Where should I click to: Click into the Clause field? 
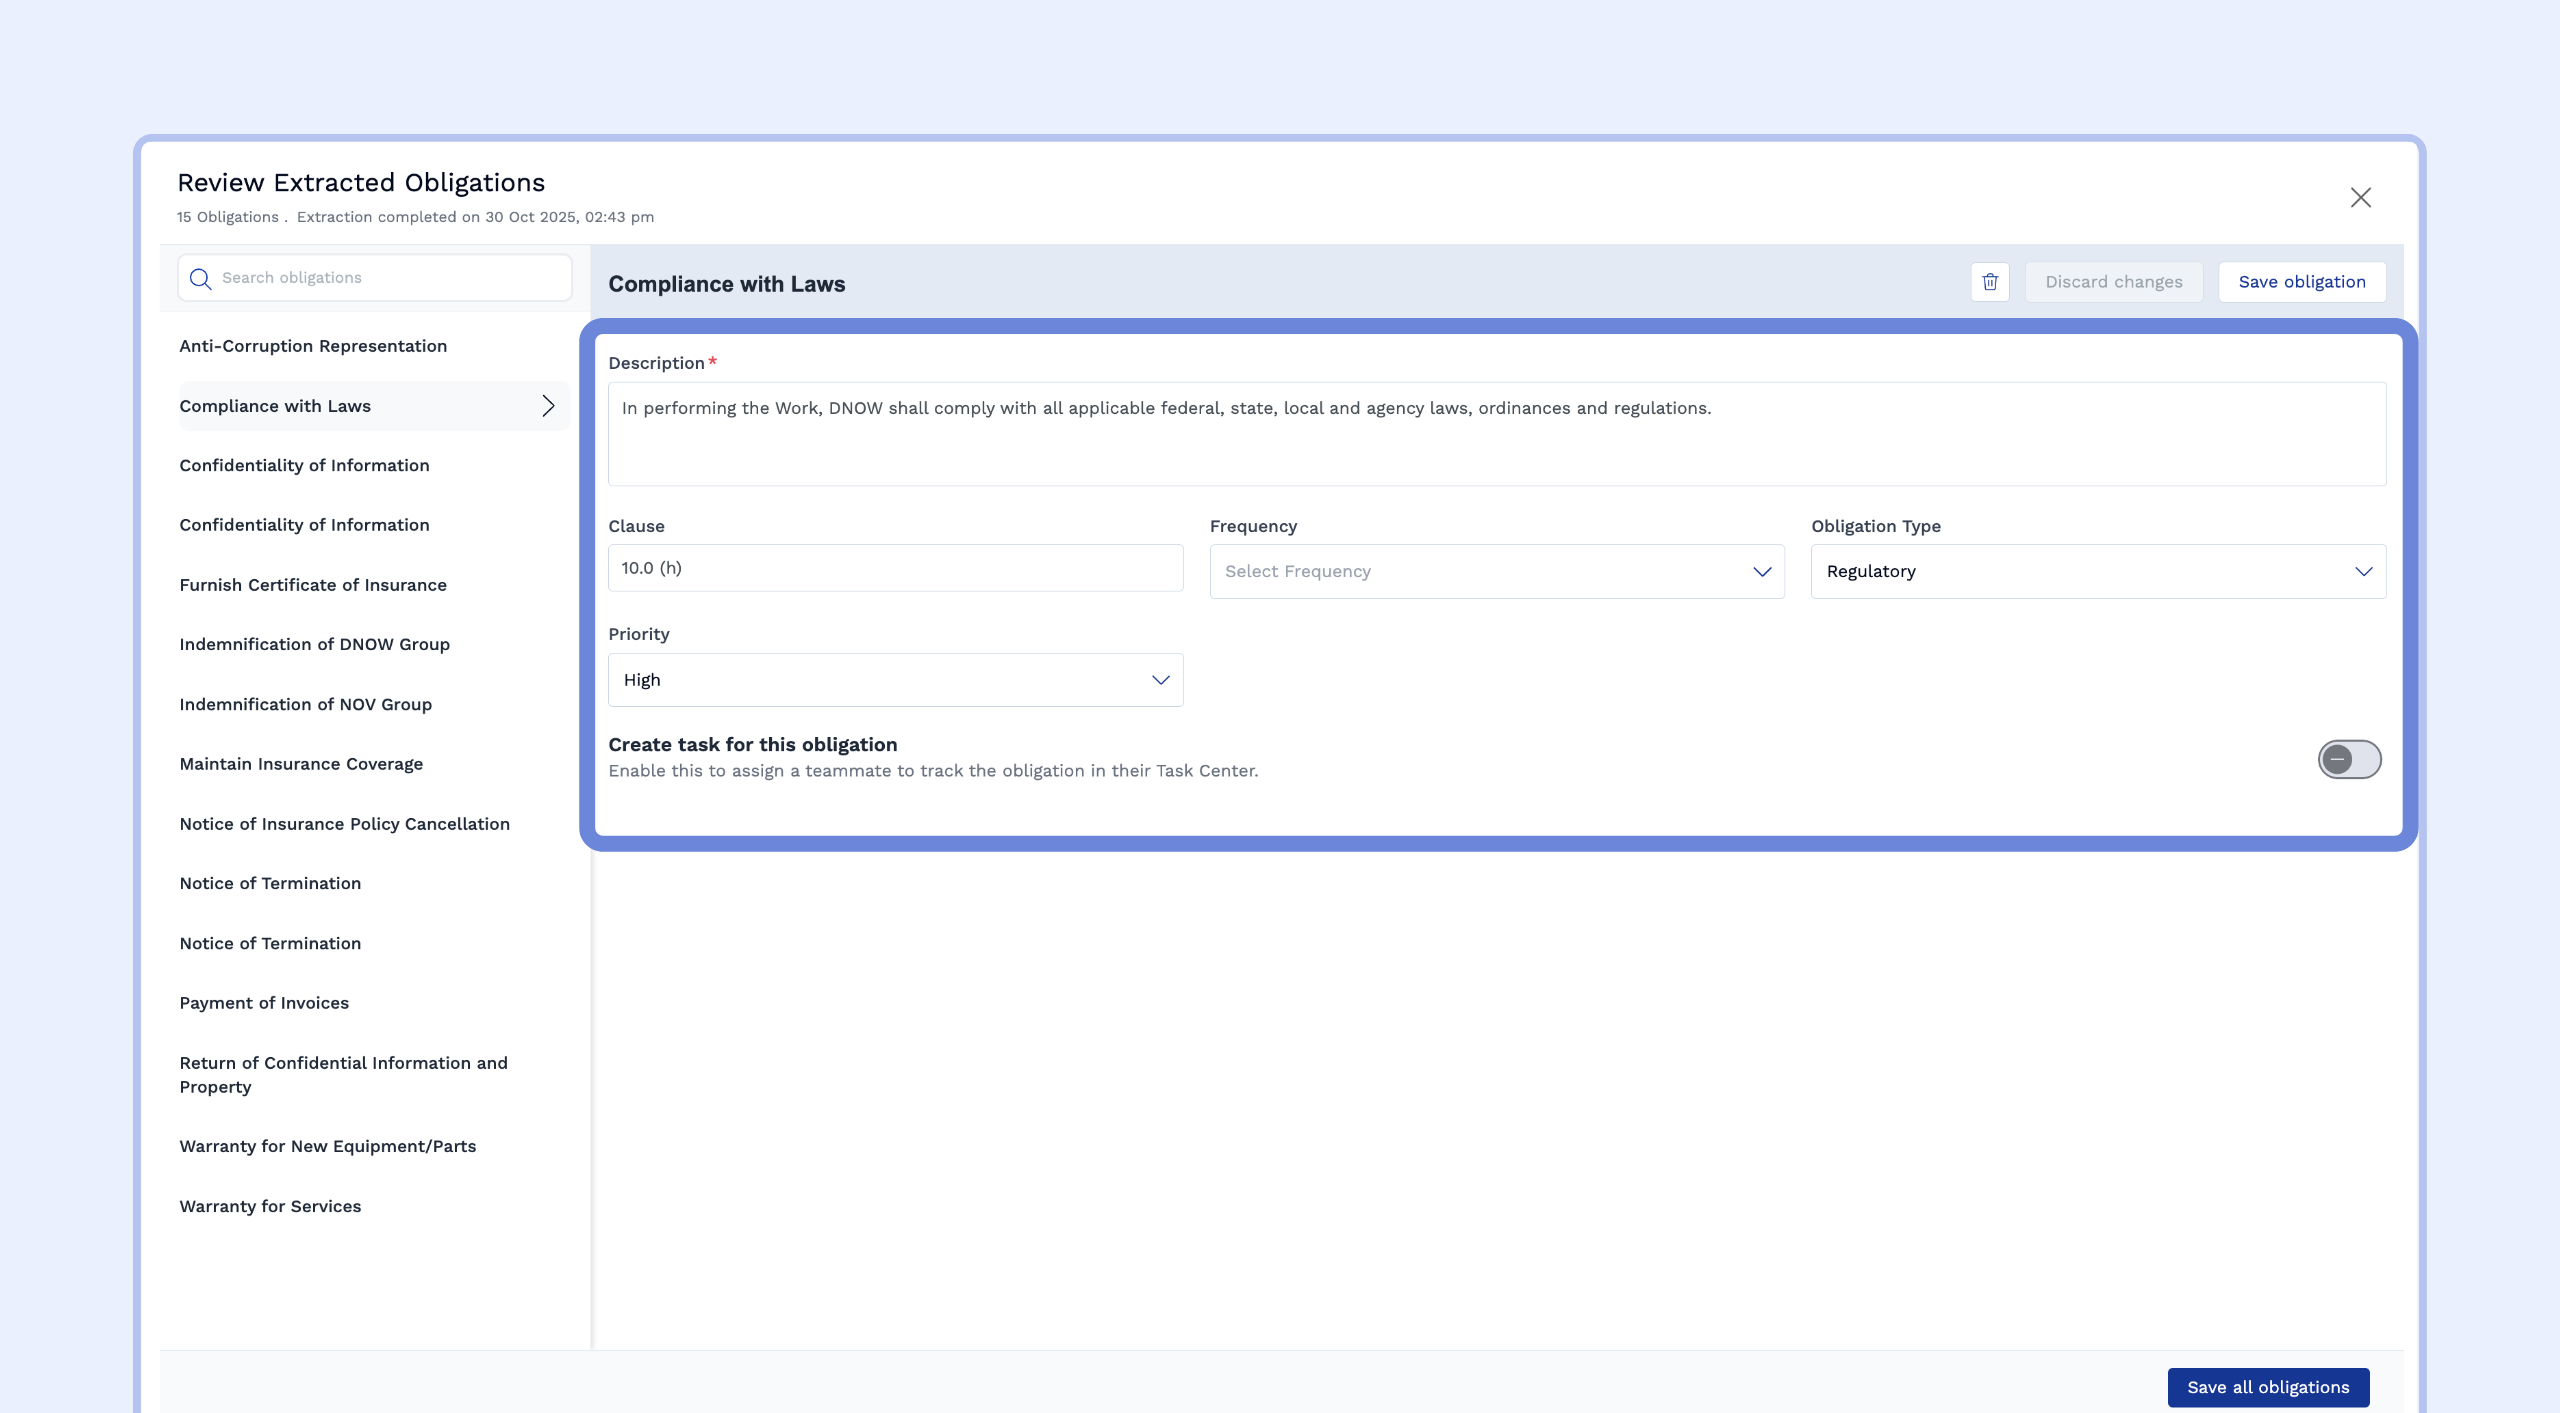coord(895,568)
